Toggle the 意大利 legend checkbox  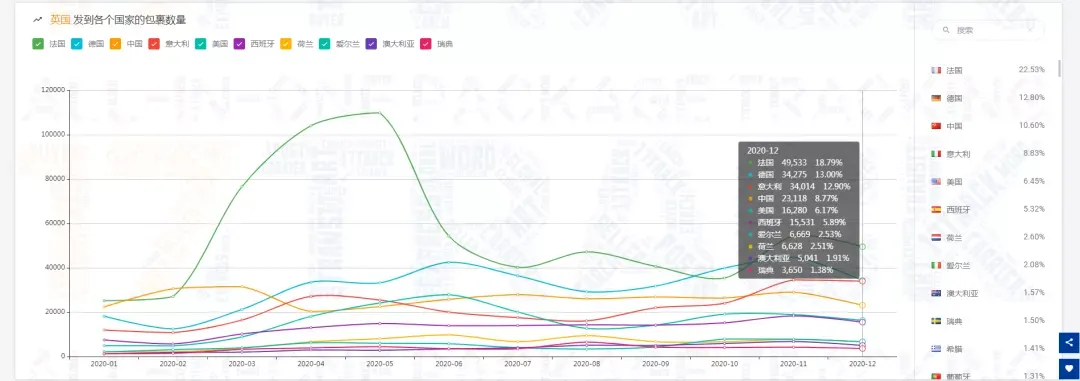(154, 43)
